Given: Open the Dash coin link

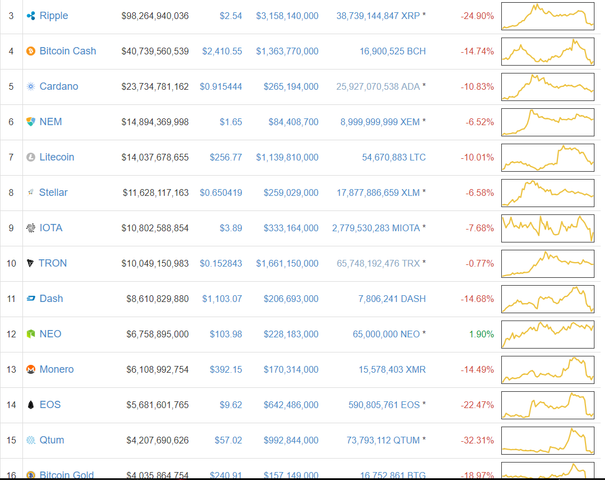Looking at the screenshot, I should [x=51, y=299].
